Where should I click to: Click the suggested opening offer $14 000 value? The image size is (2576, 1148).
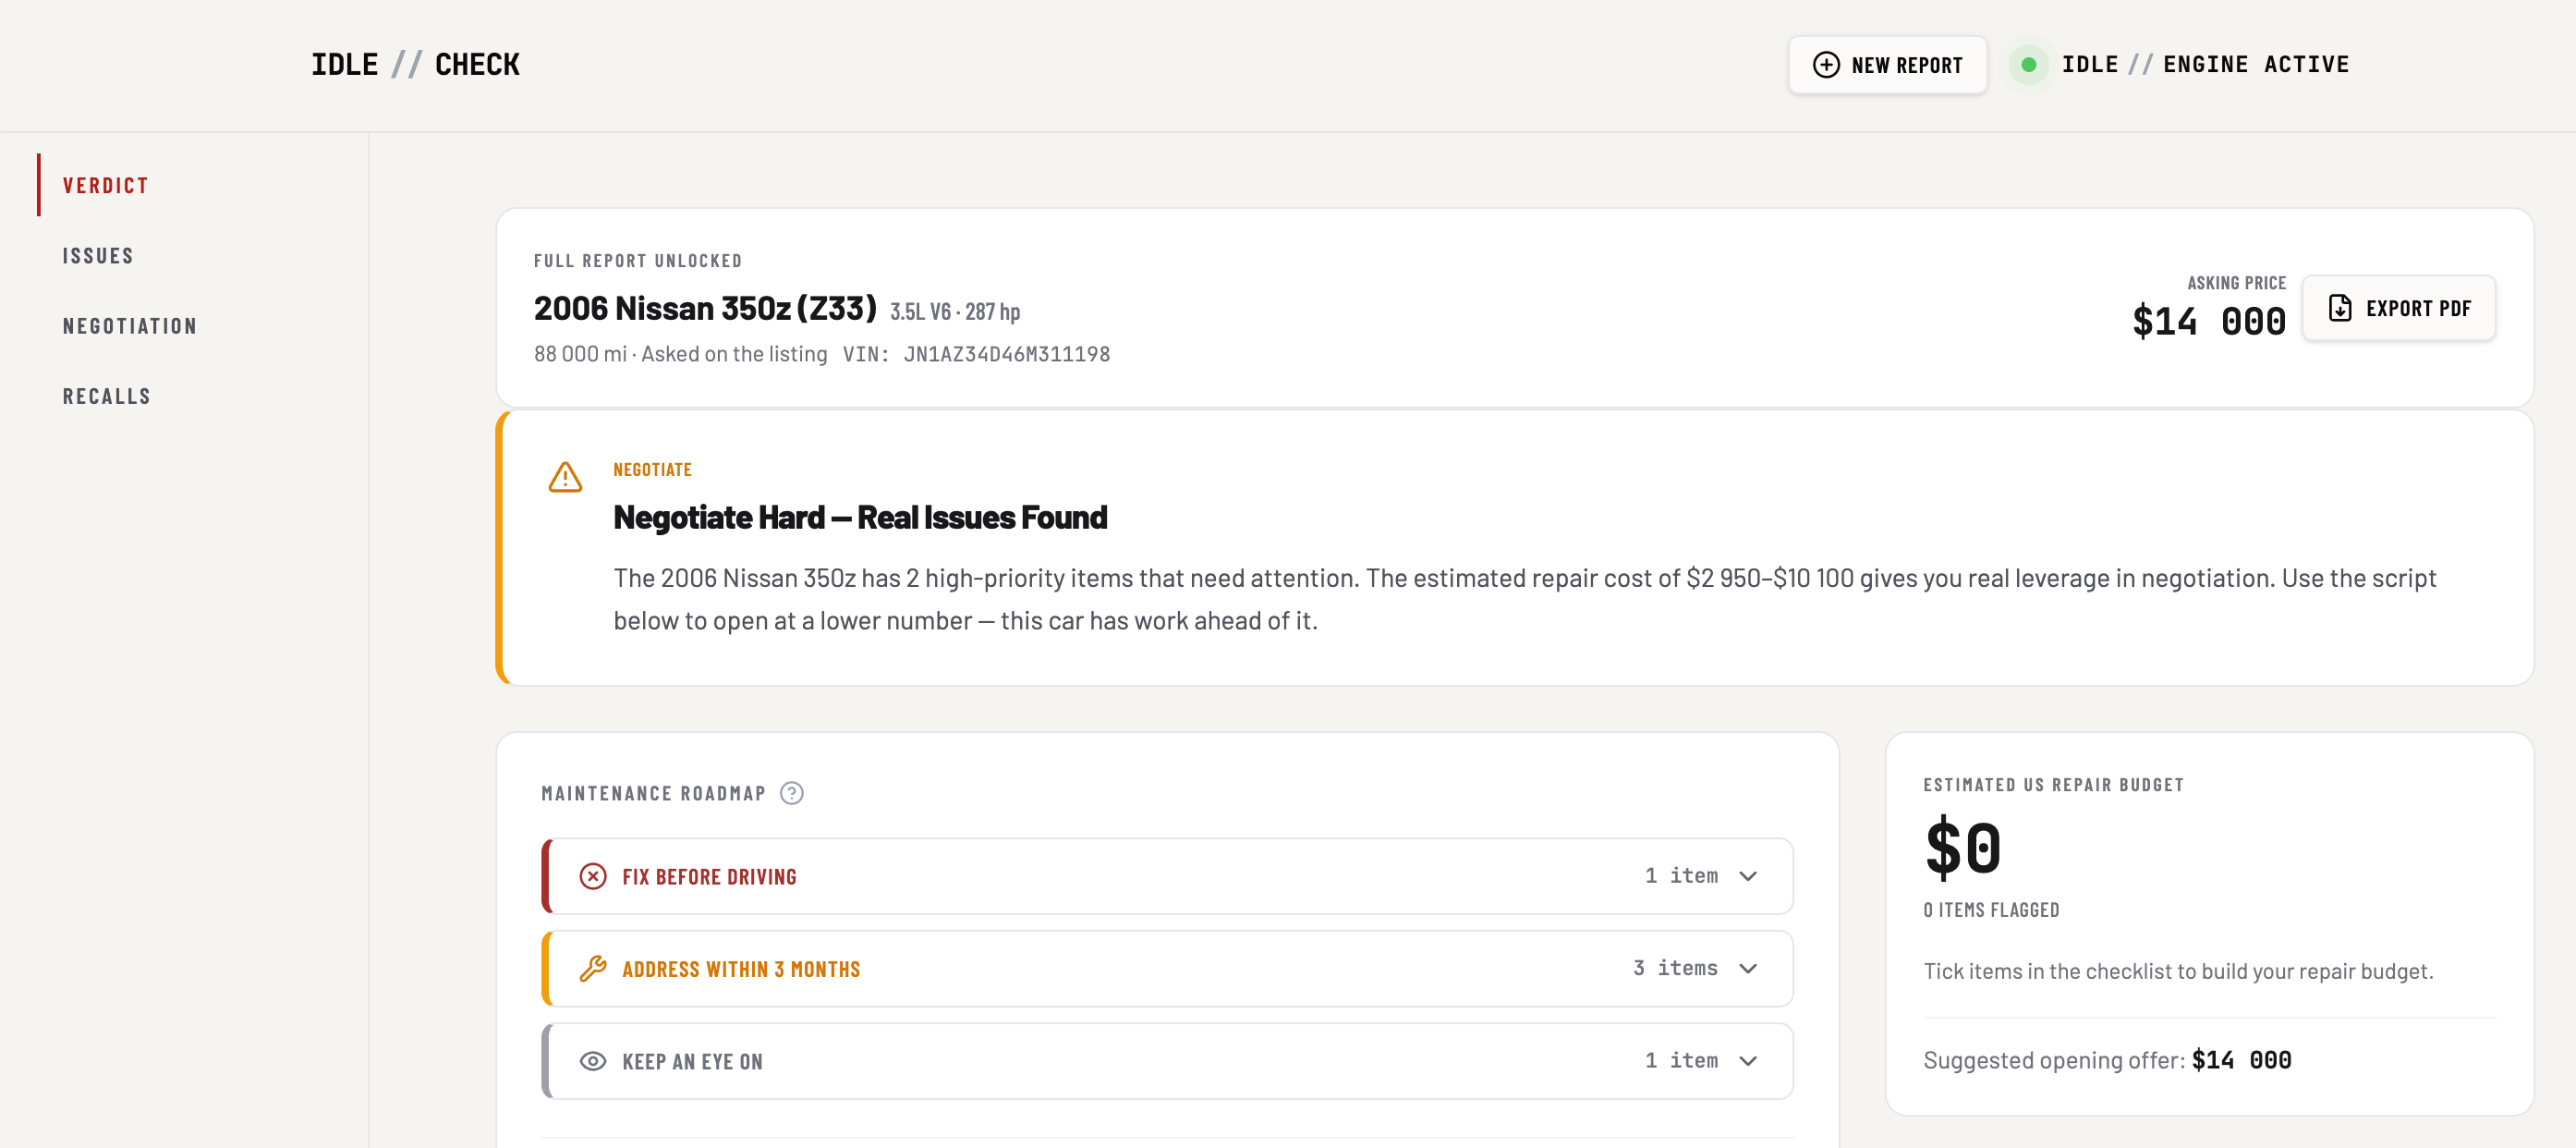2241,1060
